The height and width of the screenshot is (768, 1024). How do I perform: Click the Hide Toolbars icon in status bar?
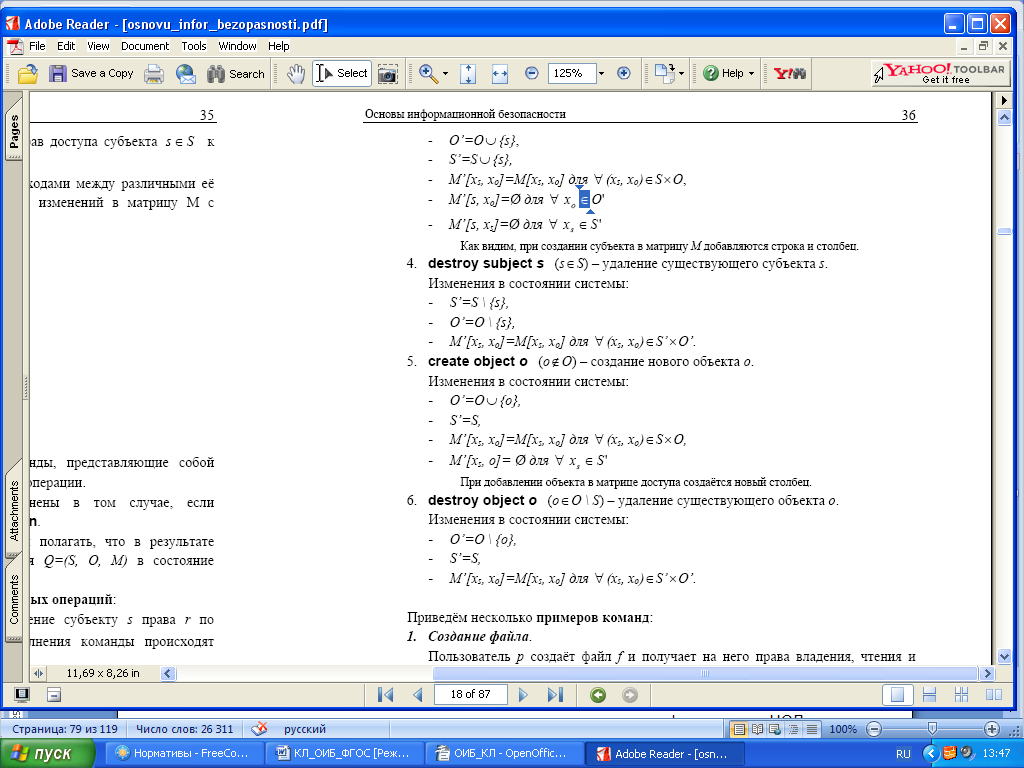coord(54,695)
